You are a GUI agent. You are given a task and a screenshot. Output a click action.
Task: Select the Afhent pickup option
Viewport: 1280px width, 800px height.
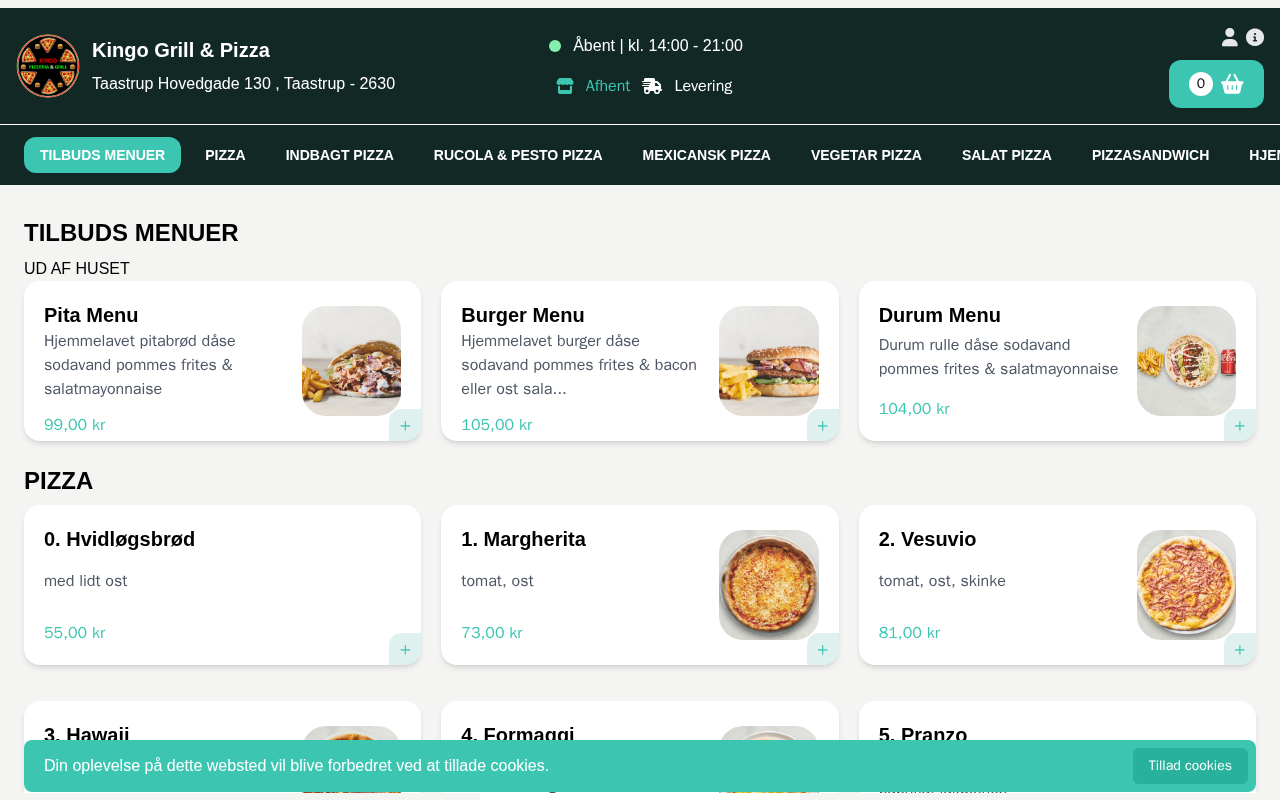[x=593, y=86]
